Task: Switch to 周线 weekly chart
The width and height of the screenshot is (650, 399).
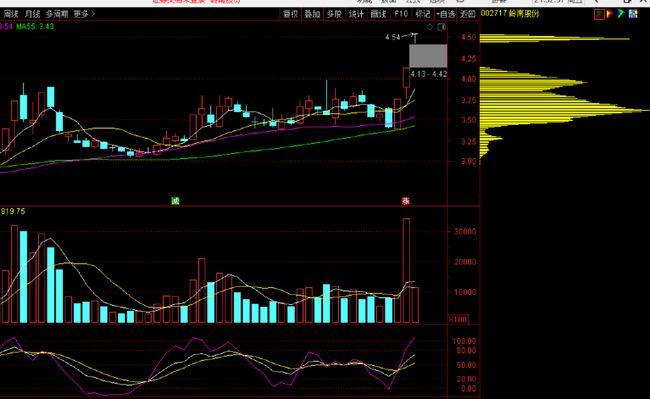Action: pos(11,14)
